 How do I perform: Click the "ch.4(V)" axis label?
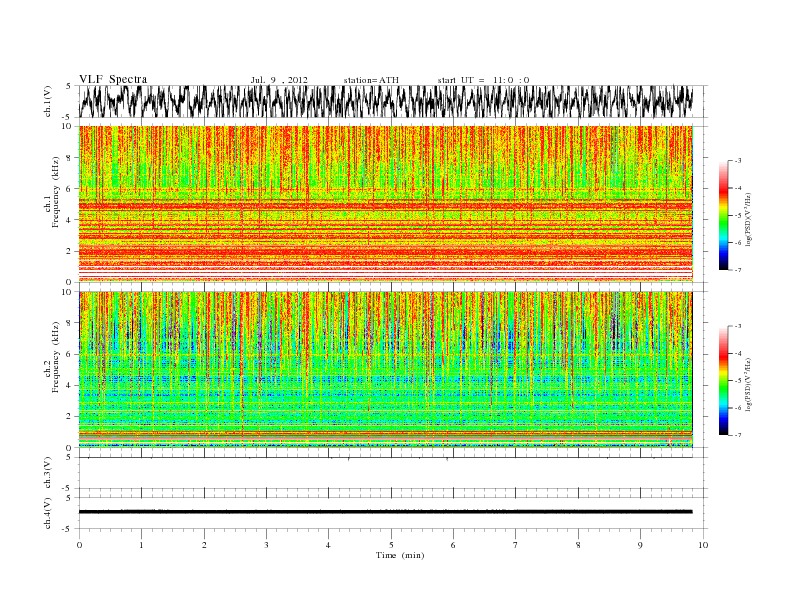pos(48,513)
